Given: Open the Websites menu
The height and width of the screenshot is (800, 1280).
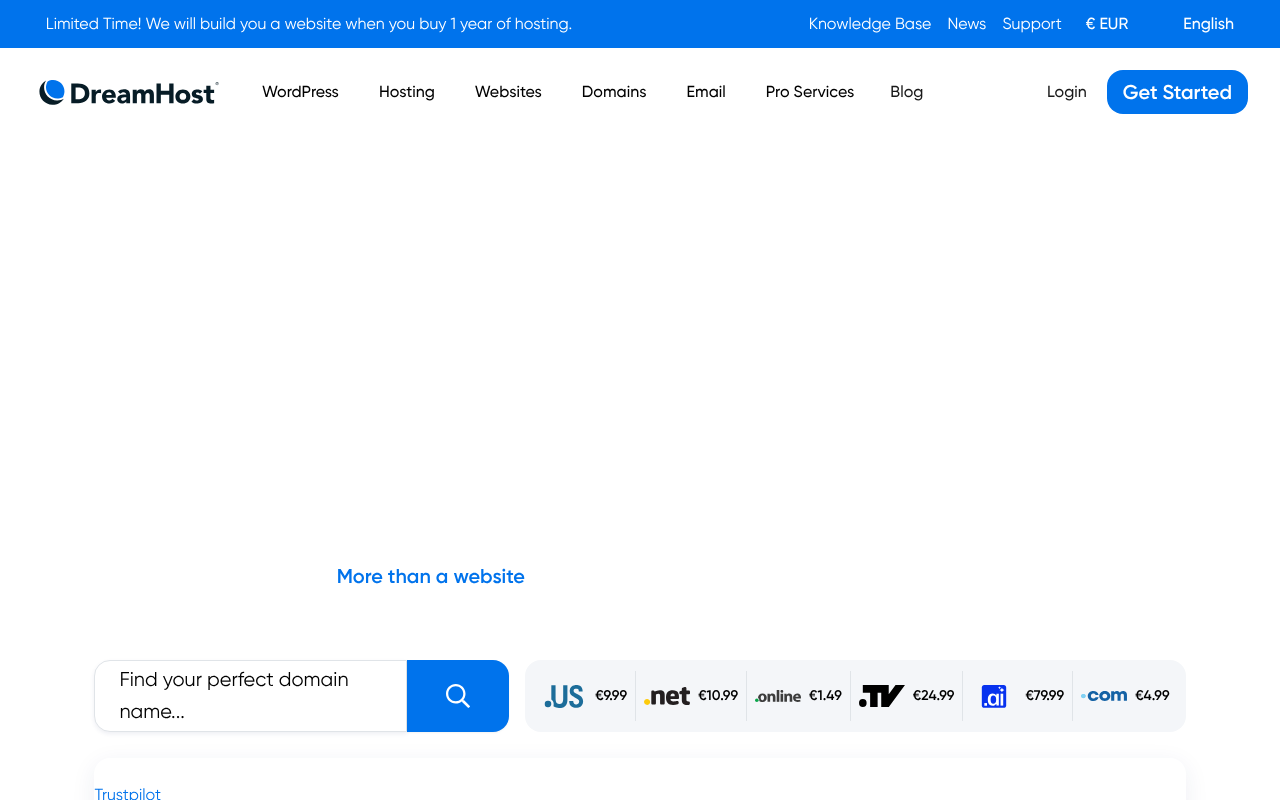Looking at the screenshot, I should [508, 92].
